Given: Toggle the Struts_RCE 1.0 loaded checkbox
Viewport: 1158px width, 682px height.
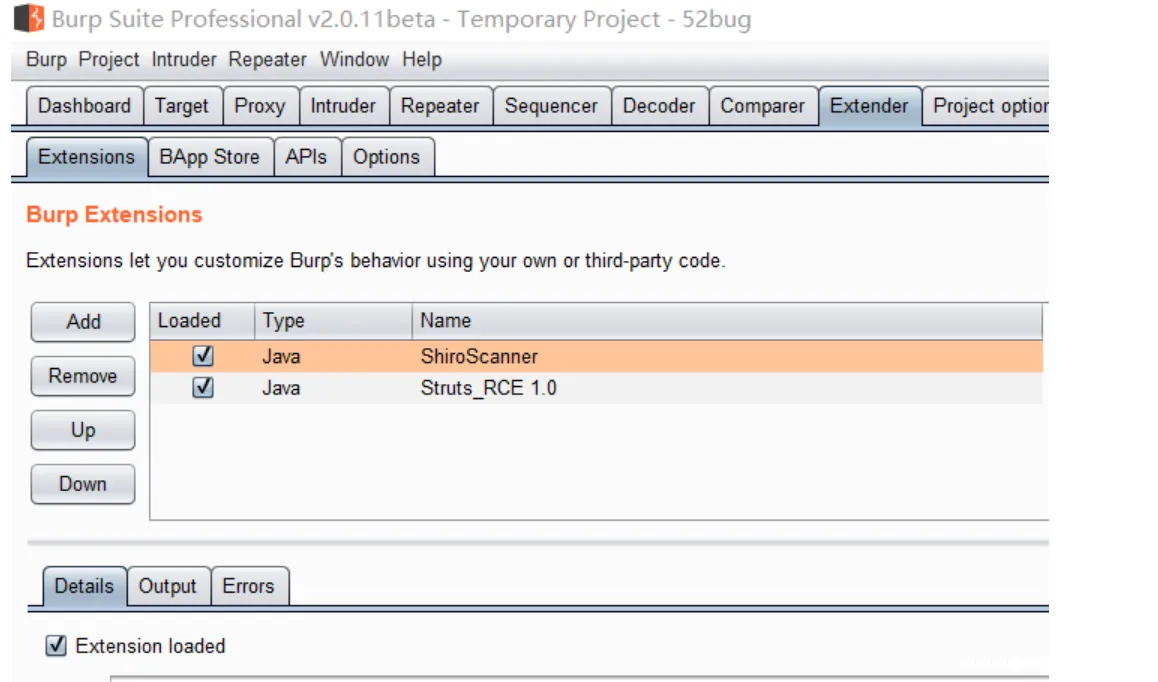Looking at the screenshot, I should 203,388.
